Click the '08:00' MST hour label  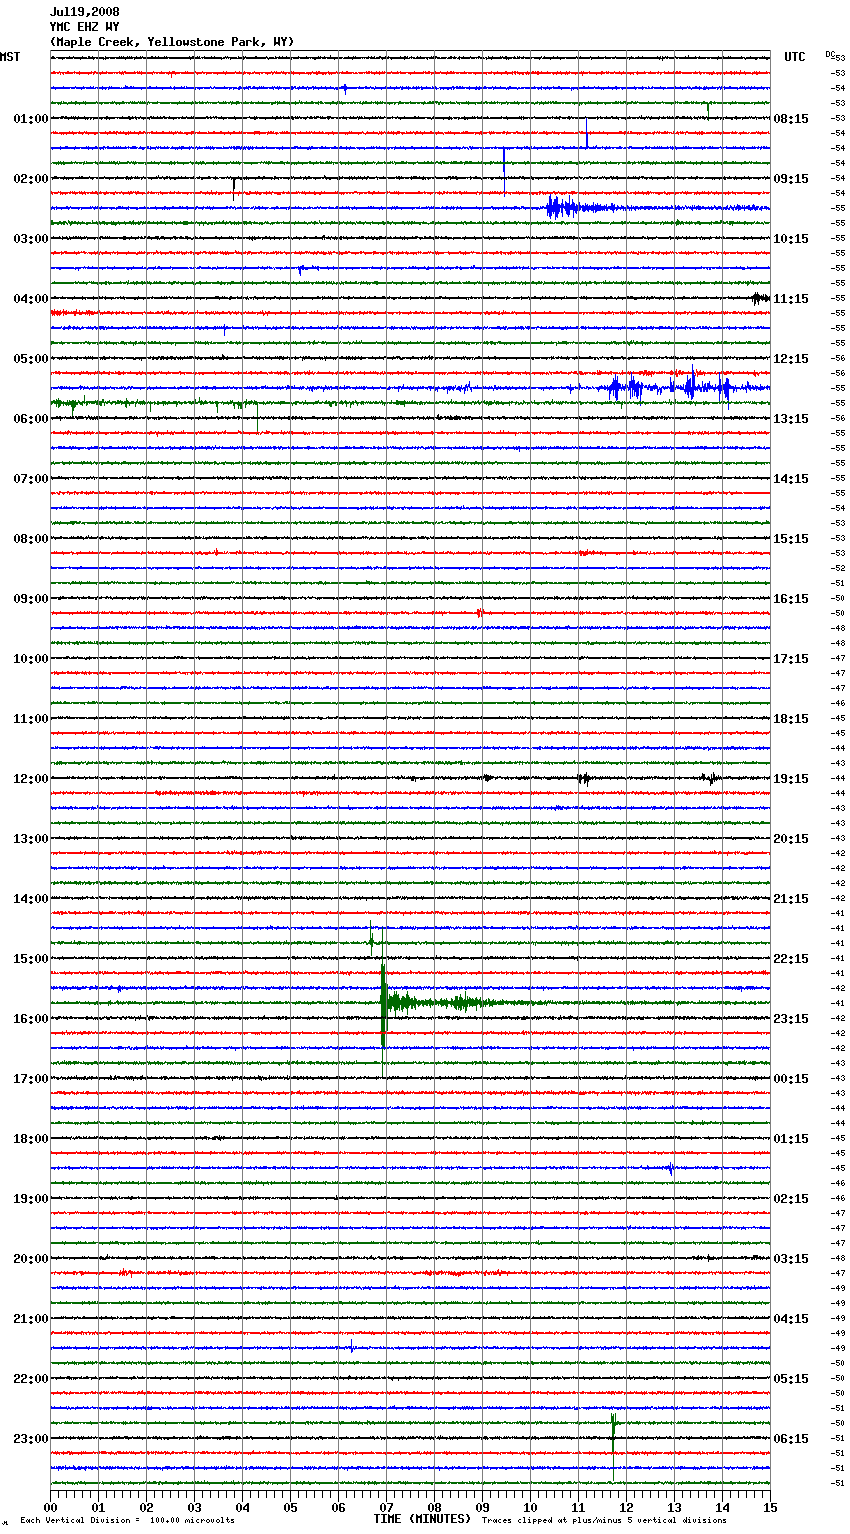point(30,539)
